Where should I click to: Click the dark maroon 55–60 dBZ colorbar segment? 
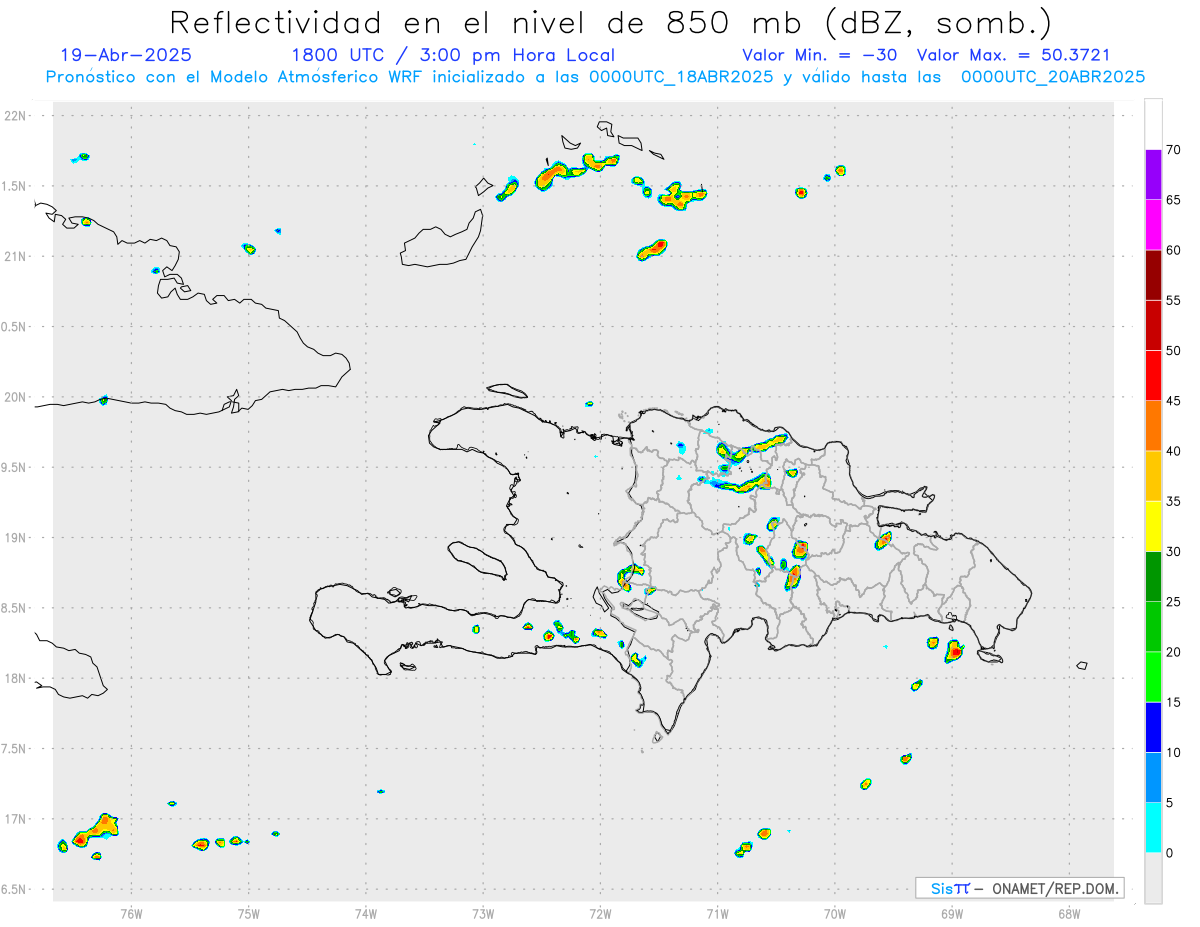[1153, 275]
